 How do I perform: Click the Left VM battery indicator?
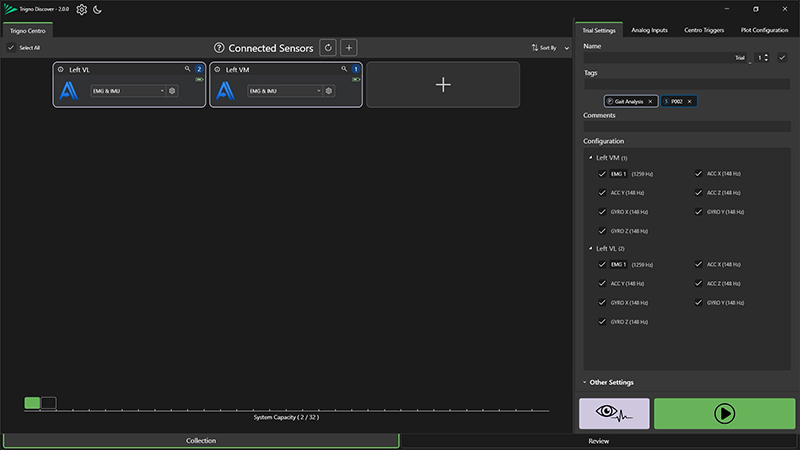pos(356,80)
